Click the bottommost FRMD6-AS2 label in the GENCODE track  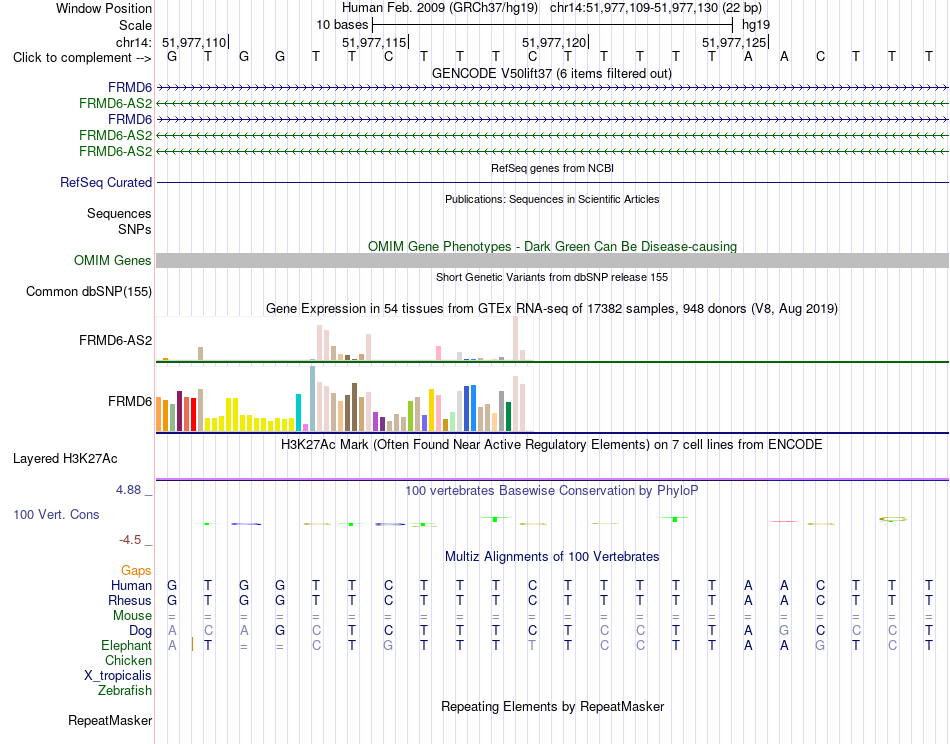click(115, 151)
